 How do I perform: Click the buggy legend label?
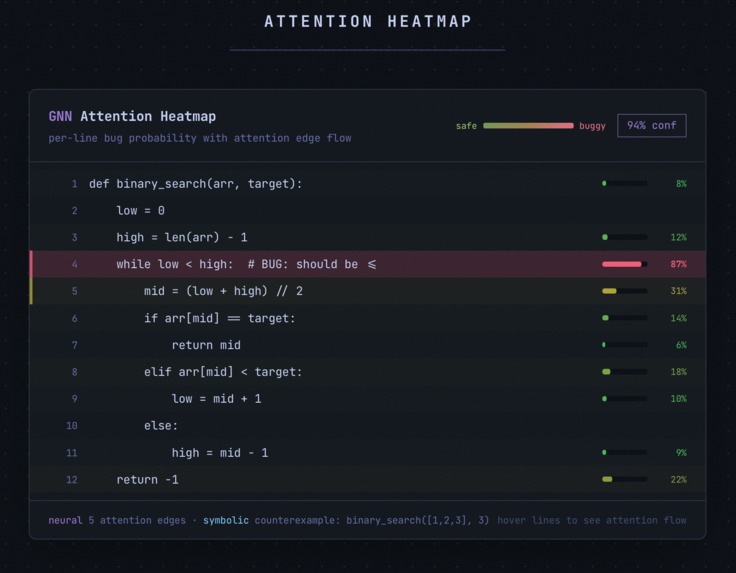coord(592,126)
